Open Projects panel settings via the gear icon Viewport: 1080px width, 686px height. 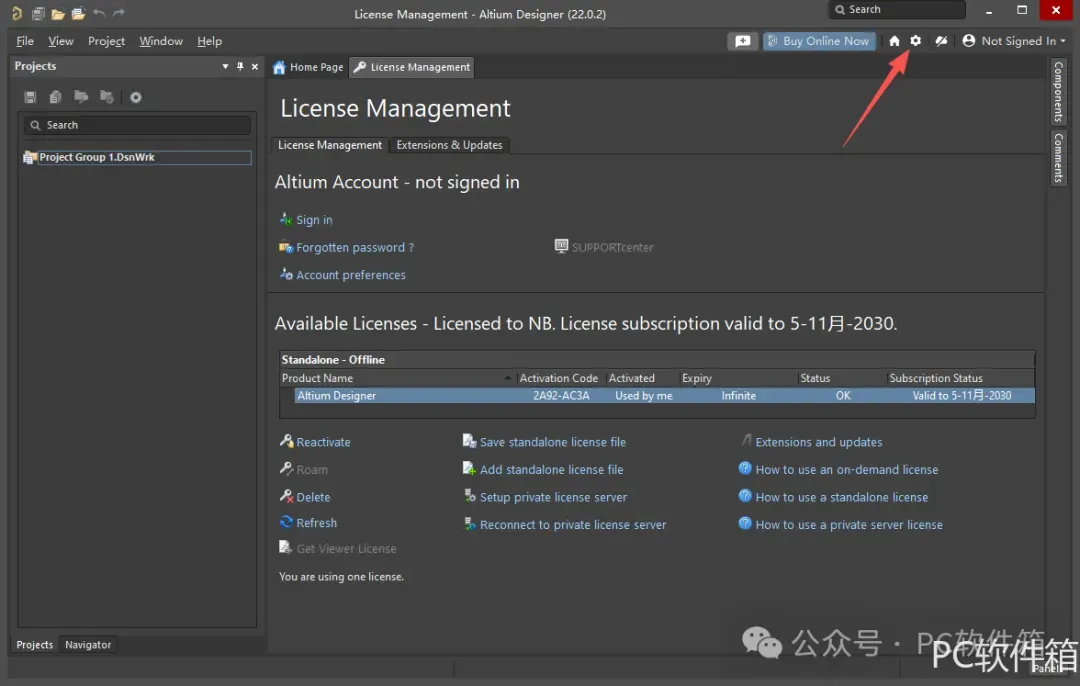(x=136, y=97)
